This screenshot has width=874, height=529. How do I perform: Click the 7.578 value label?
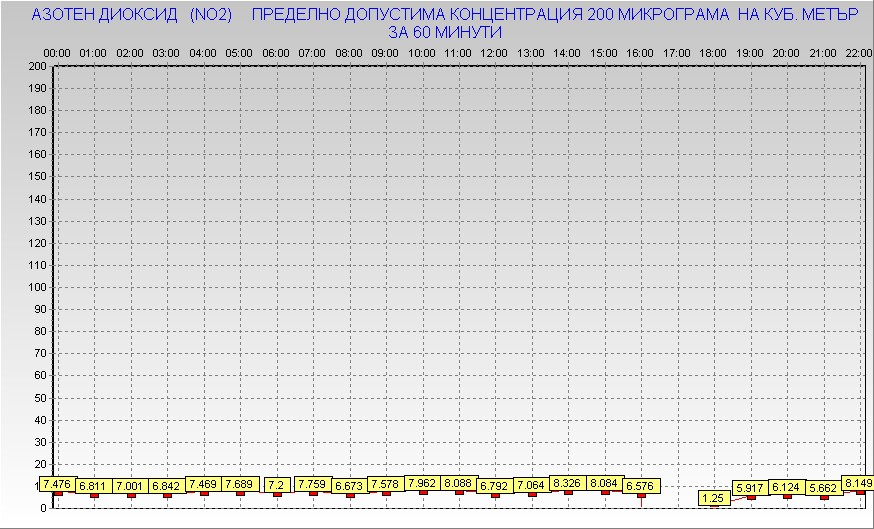(386, 484)
